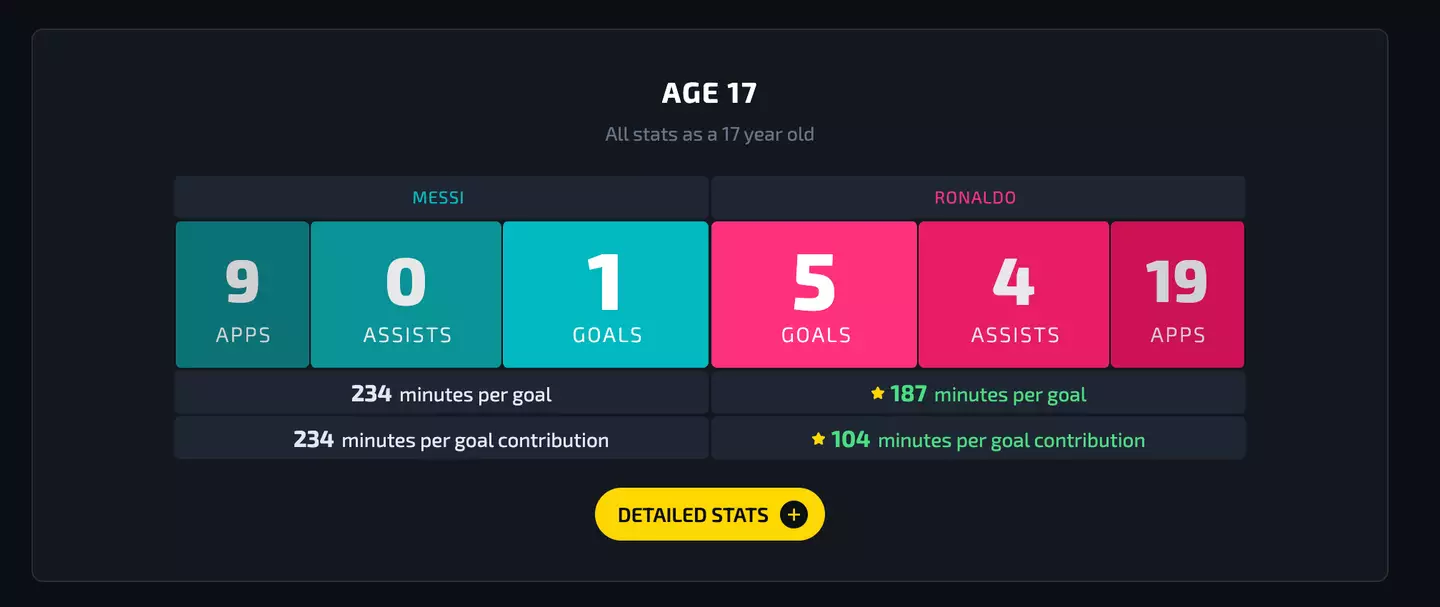
Task: Click the APPS label in Ronaldo's tile
Action: (x=1178, y=336)
